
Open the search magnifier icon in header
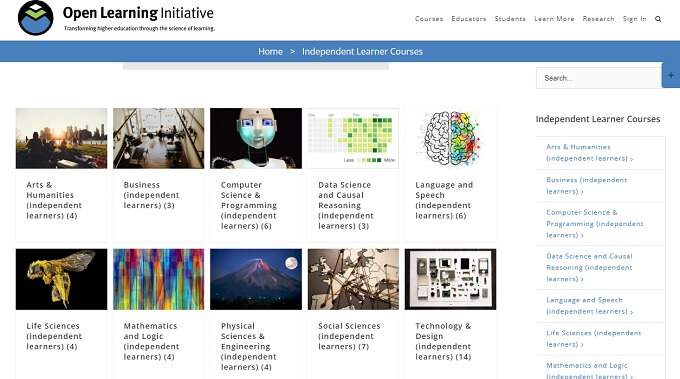point(658,19)
